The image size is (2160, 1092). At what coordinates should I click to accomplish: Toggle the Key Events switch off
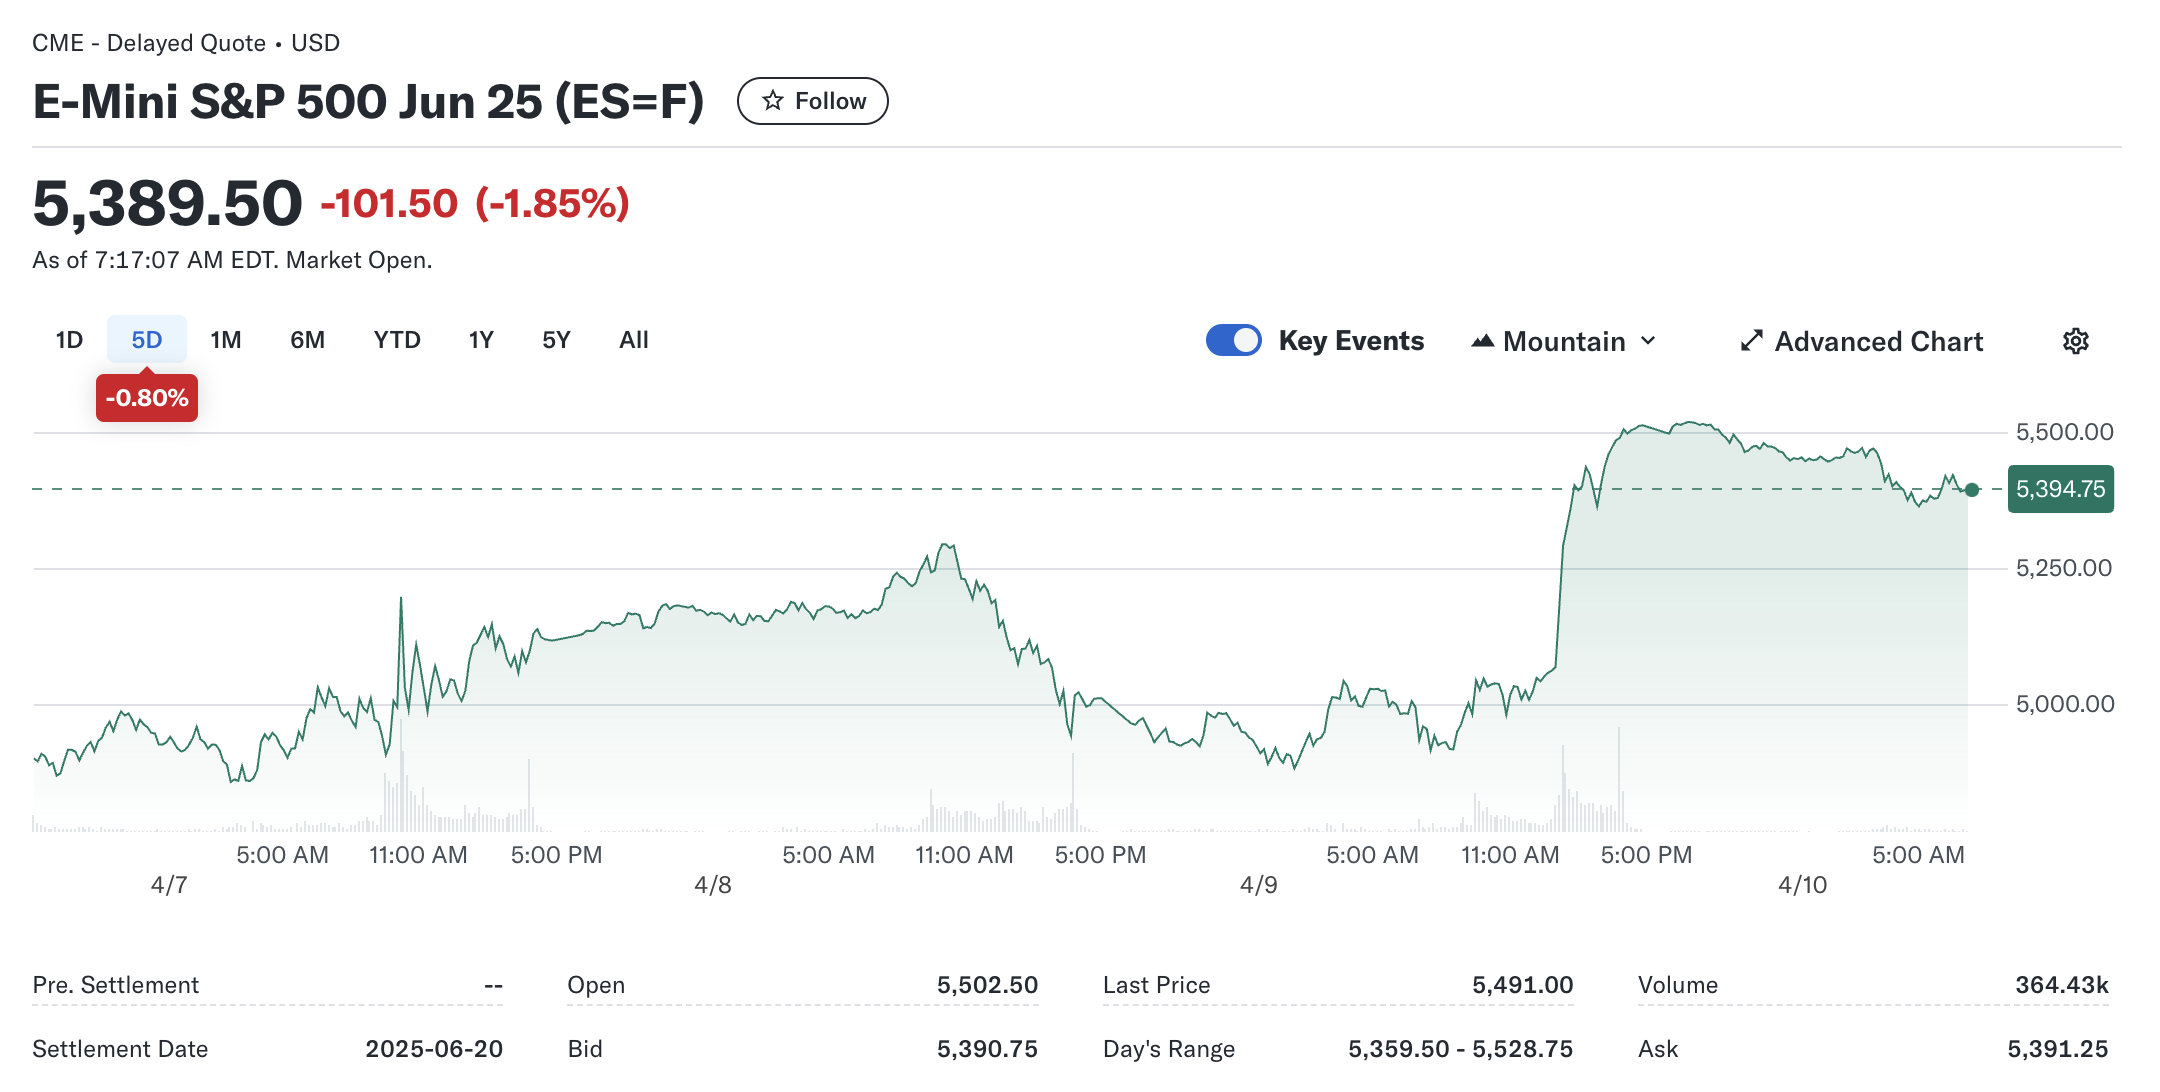pyautogui.click(x=1233, y=340)
